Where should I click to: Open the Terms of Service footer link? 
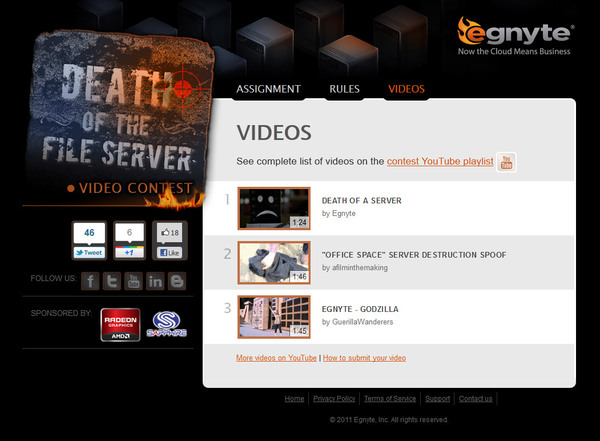[390, 399]
